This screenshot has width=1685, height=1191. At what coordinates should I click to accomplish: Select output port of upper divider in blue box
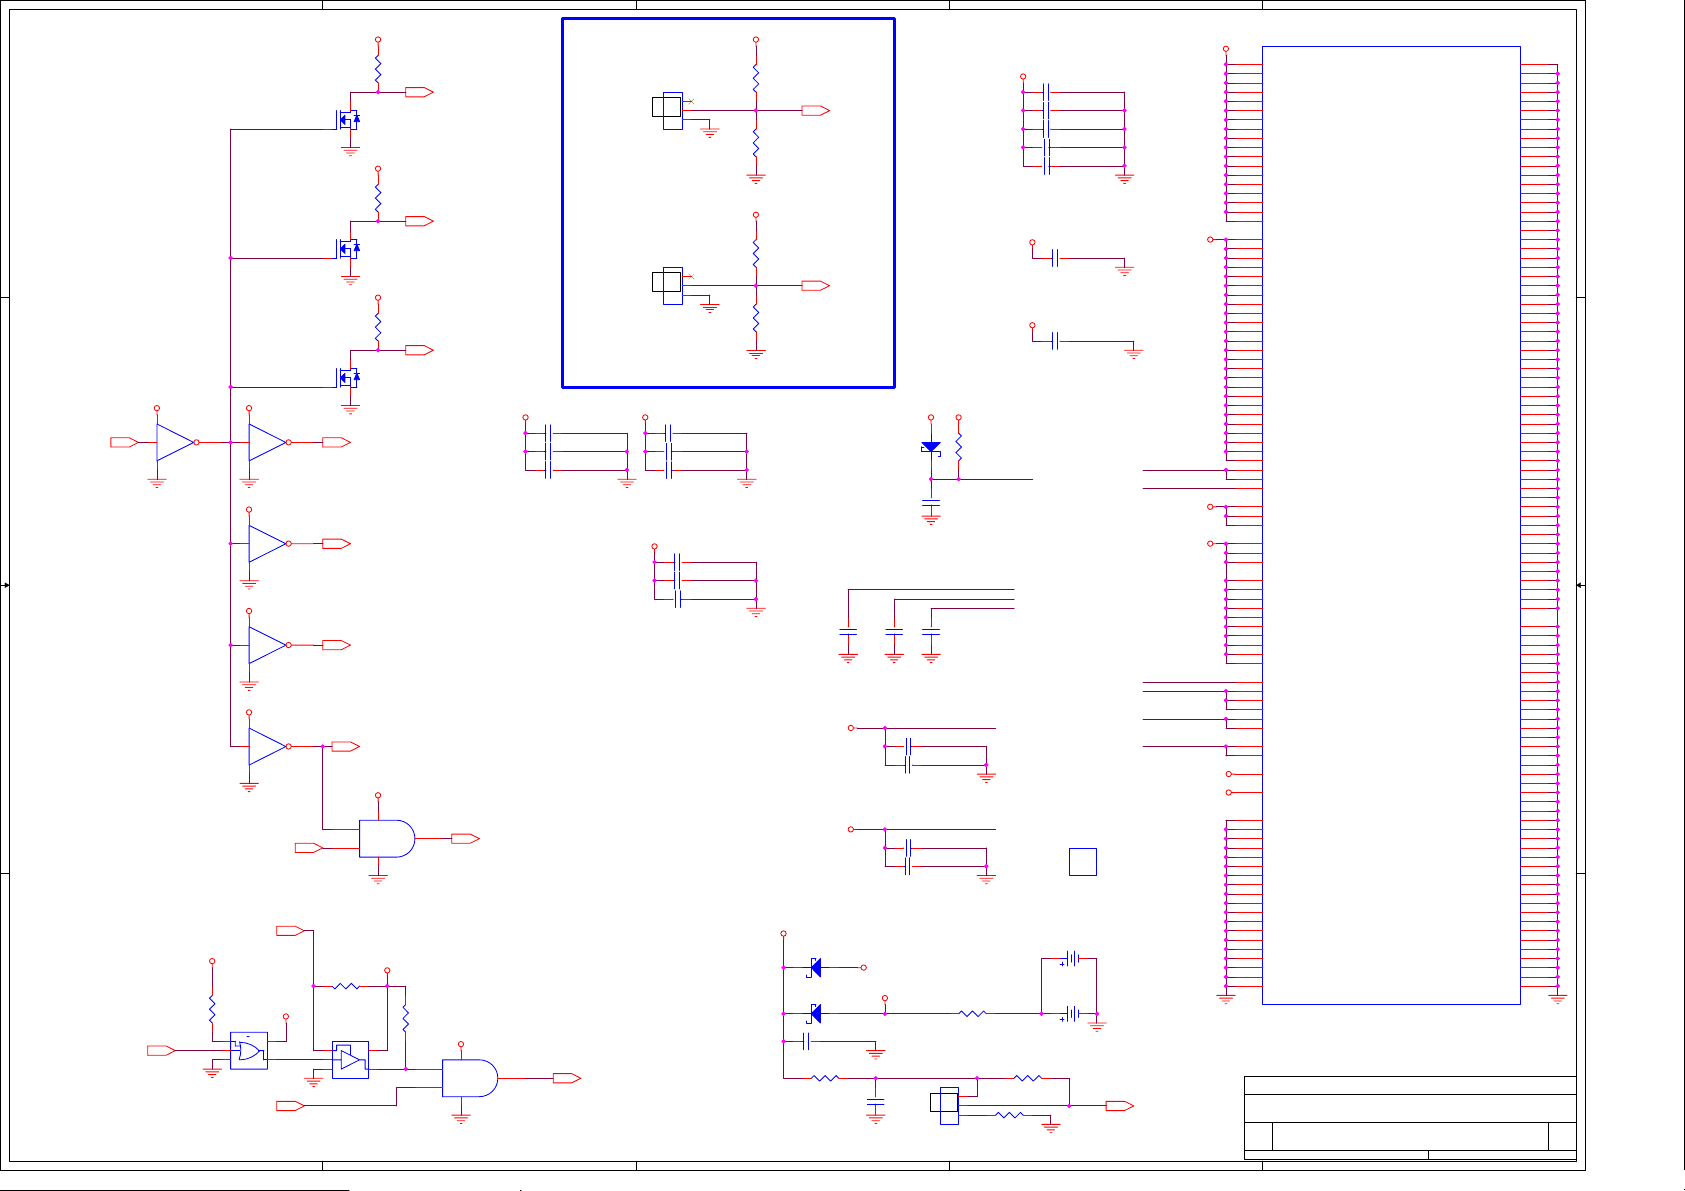pyautogui.click(x=816, y=110)
